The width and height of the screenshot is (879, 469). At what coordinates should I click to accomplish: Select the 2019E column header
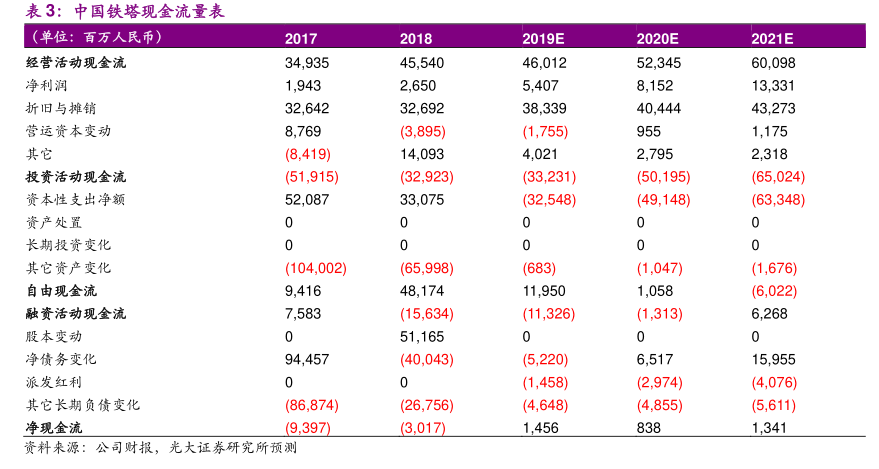point(543,39)
